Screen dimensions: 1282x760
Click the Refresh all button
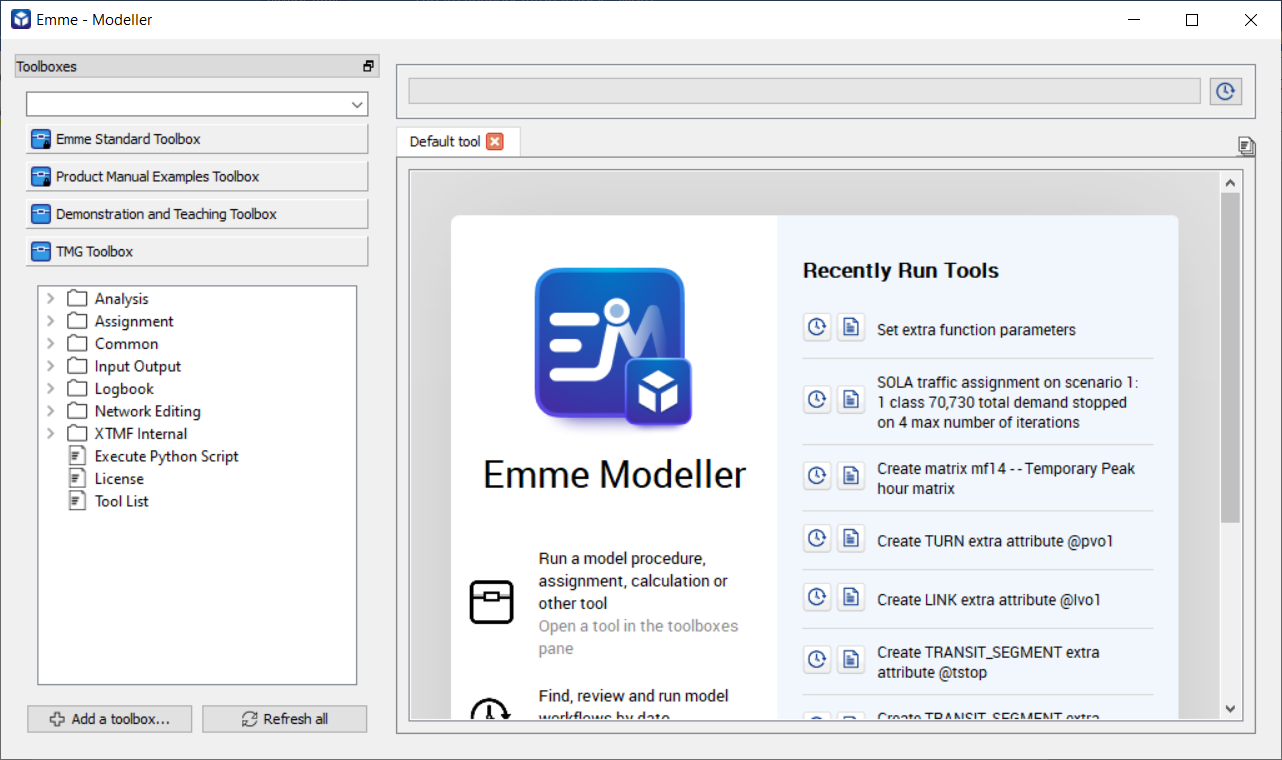tap(285, 719)
